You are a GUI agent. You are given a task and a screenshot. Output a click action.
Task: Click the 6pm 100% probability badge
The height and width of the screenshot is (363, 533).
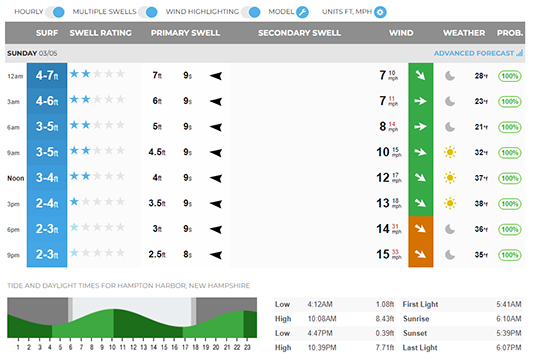pos(510,229)
